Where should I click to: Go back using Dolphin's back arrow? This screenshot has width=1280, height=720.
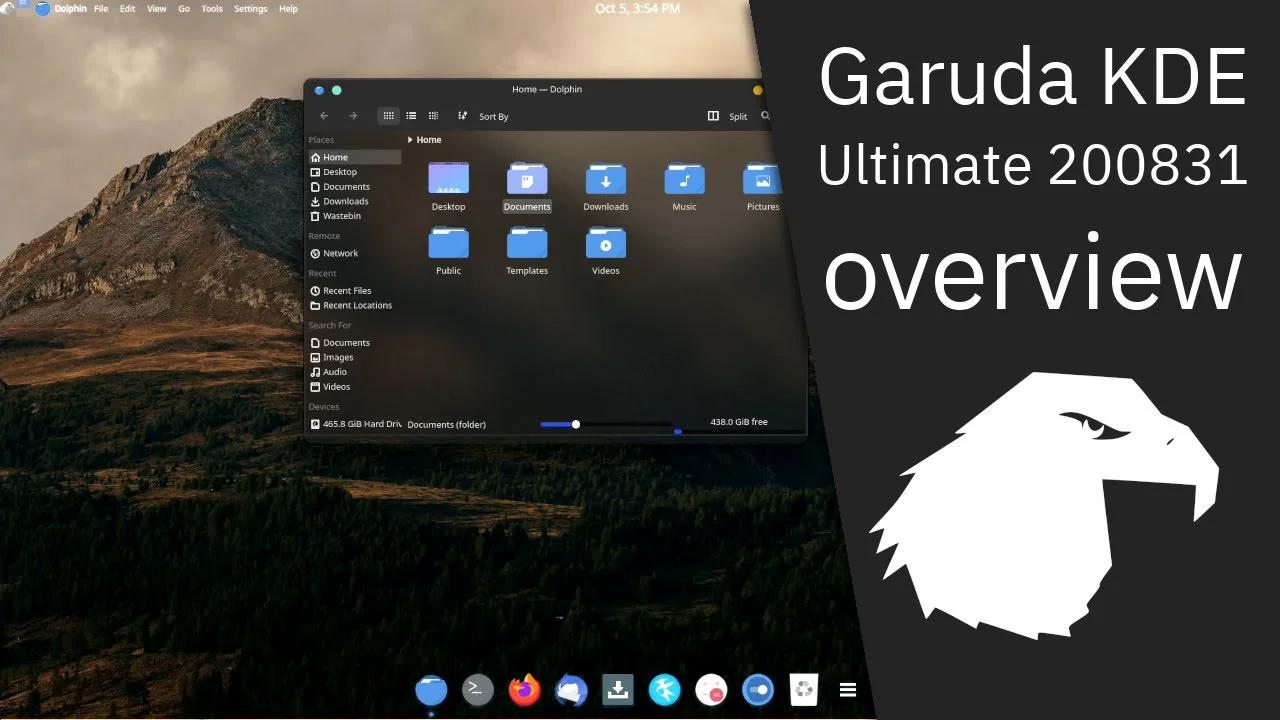point(324,116)
